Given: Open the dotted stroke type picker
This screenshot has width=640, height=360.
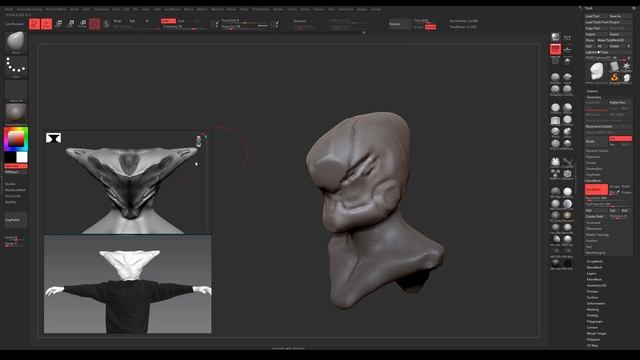Looking at the screenshot, I should pos(16,66).
